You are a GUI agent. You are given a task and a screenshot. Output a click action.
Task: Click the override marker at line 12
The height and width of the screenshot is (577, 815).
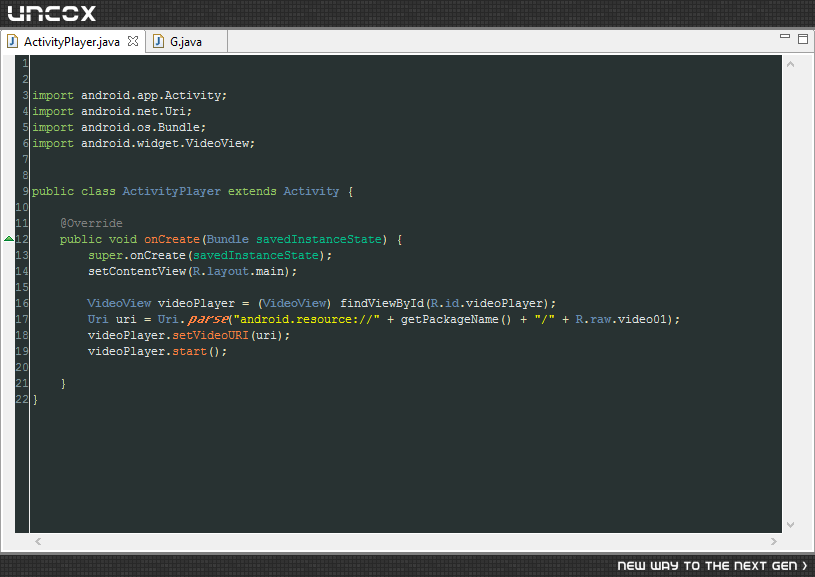[9, 239]
